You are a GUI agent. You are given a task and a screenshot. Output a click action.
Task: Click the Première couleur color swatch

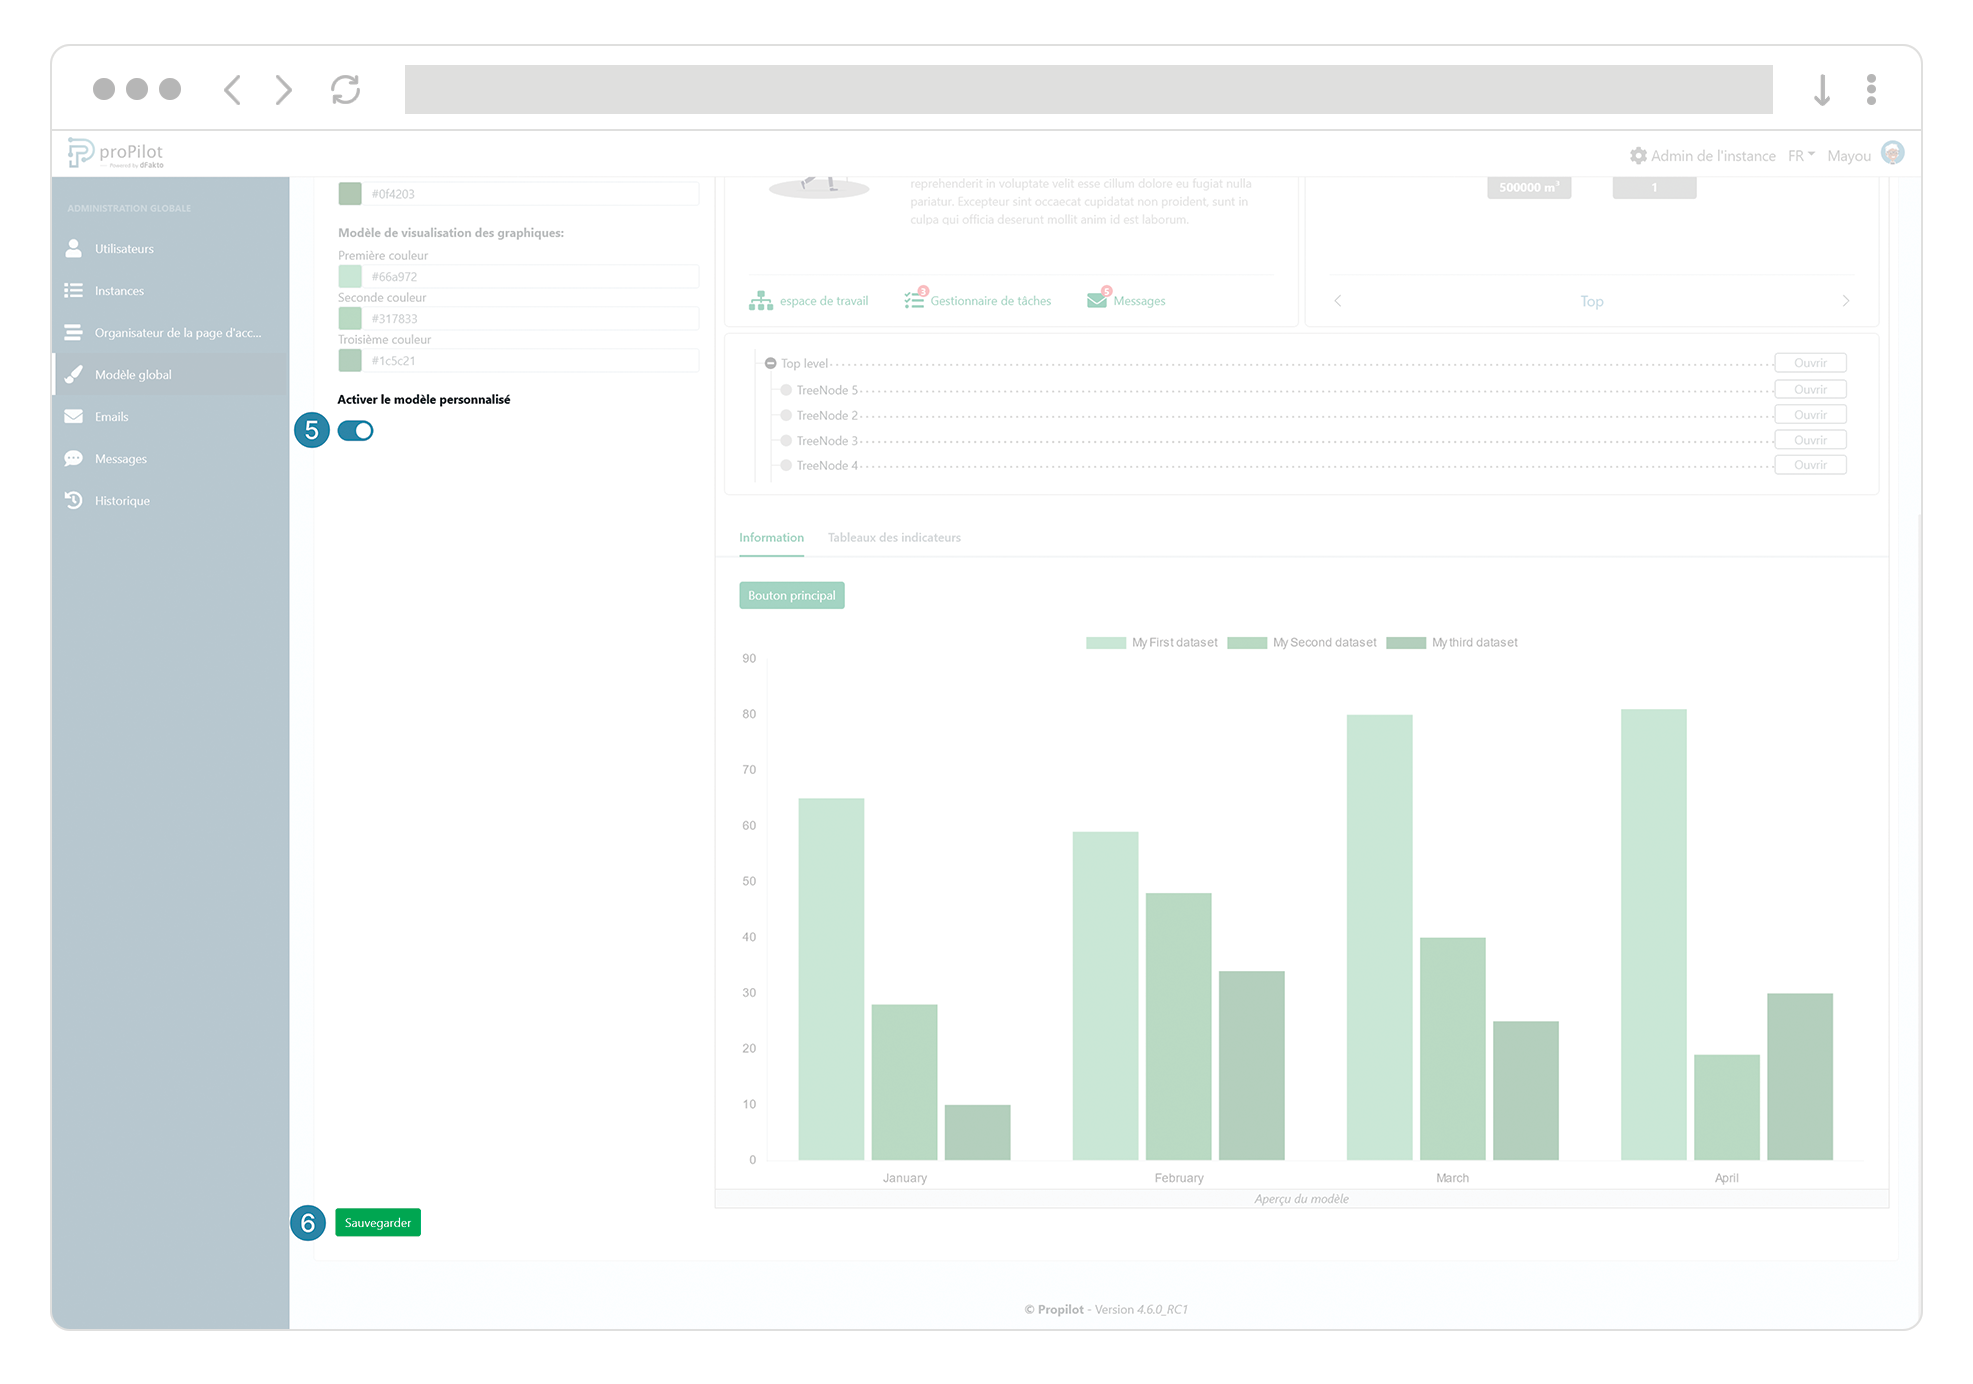(350, 277)
